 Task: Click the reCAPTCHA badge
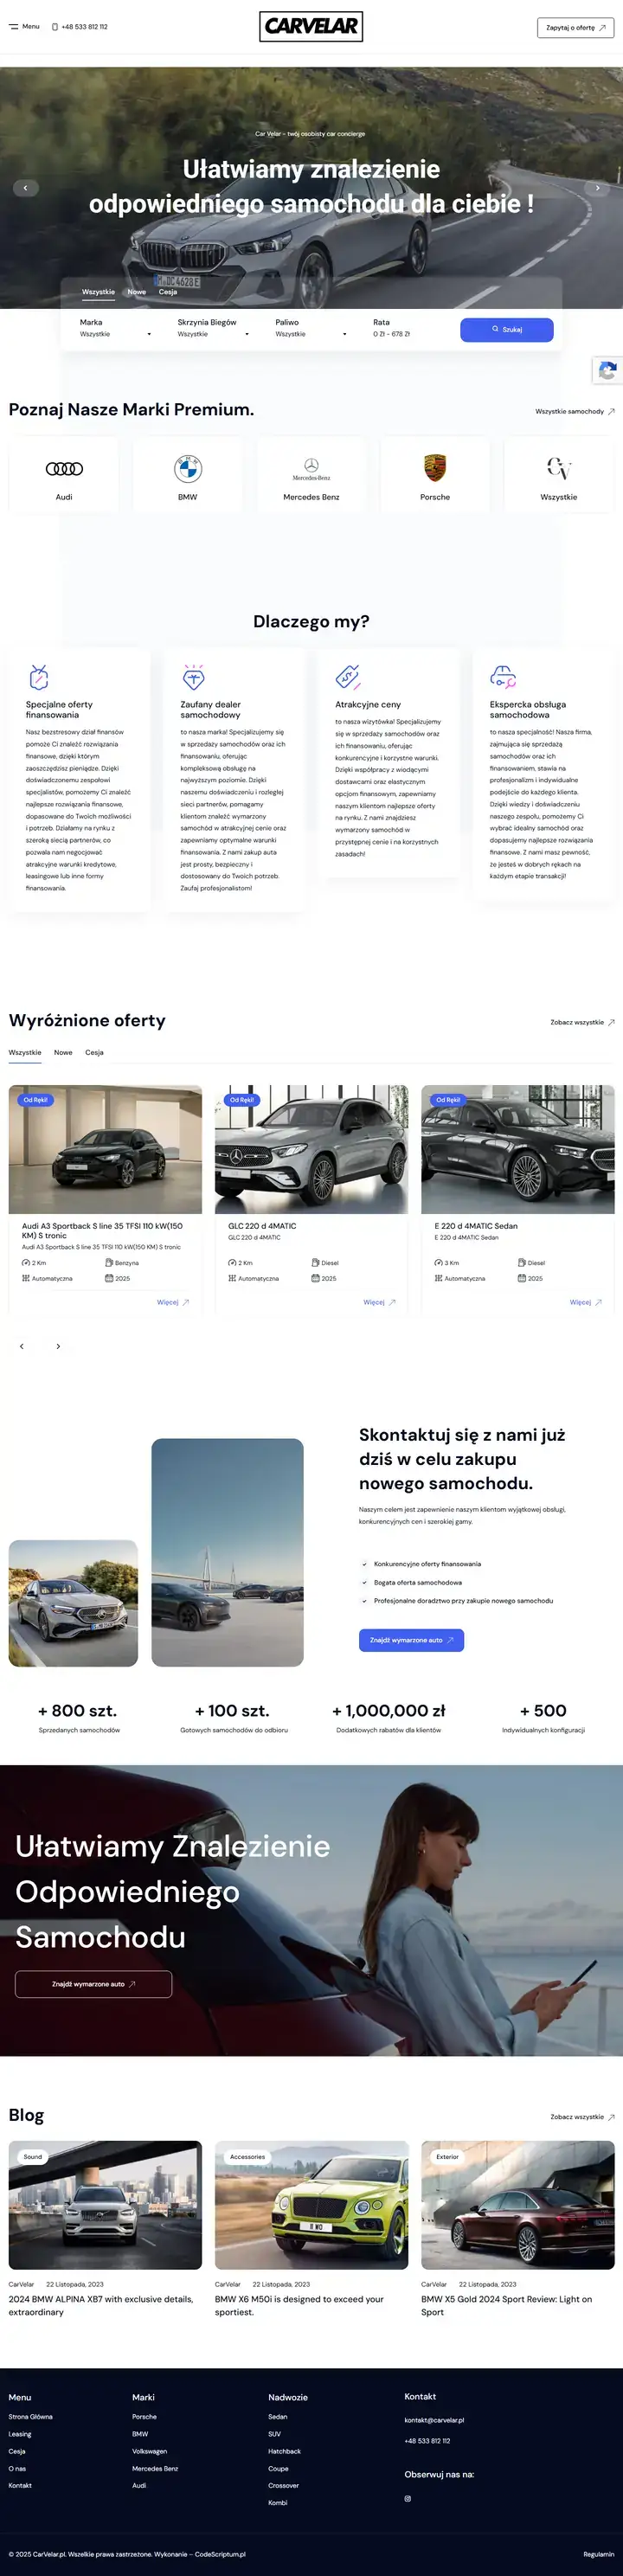tap(607, 370)
